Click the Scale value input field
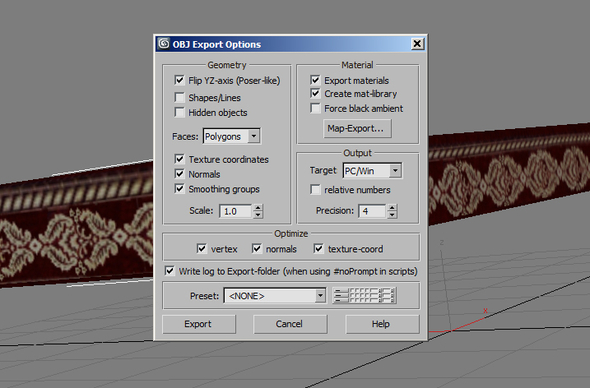This screenshot has height=388, width=590. [x=236, y=211]
